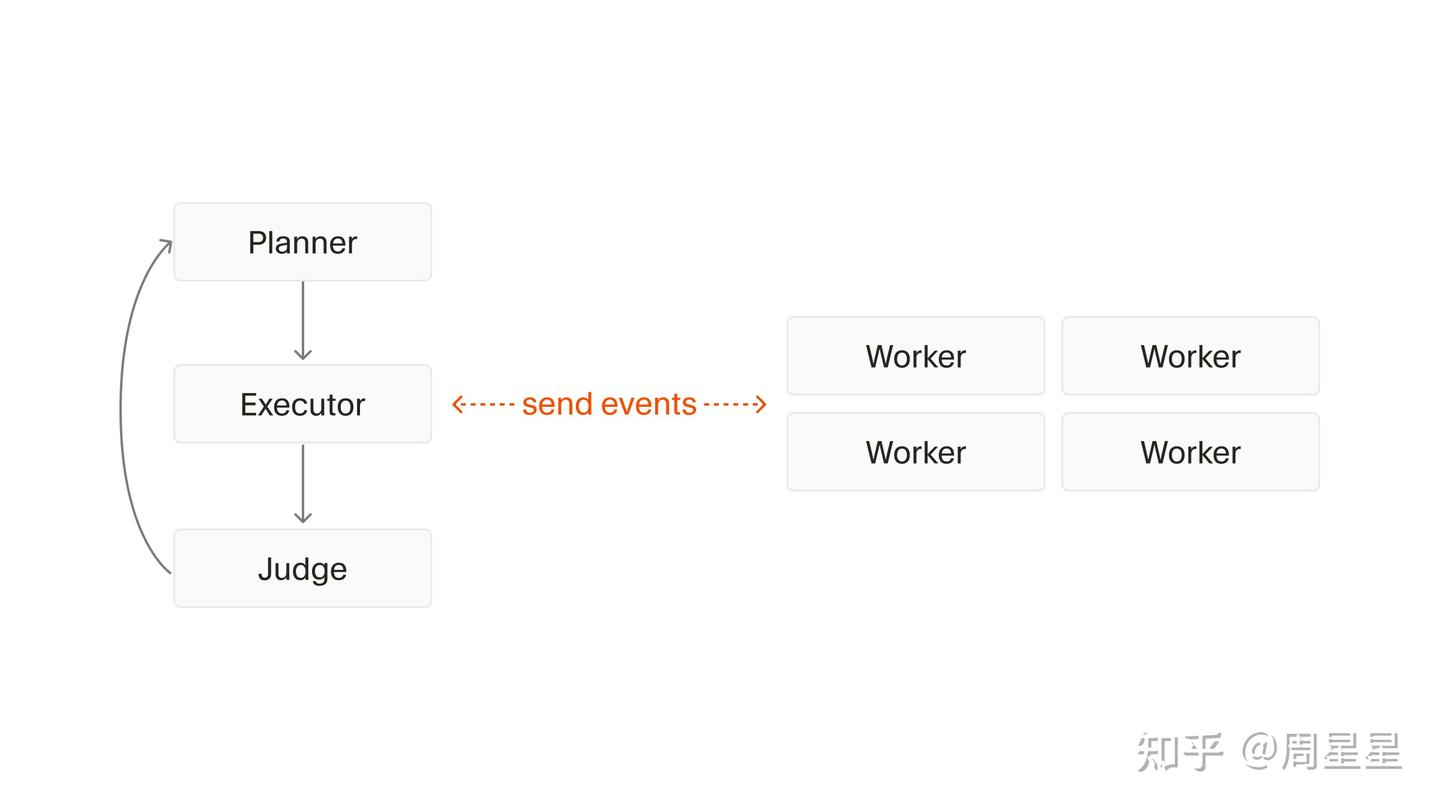Click the @周星星 watermark username
Viewport: 1440px width, 810px height.
tap(1322, 752)
